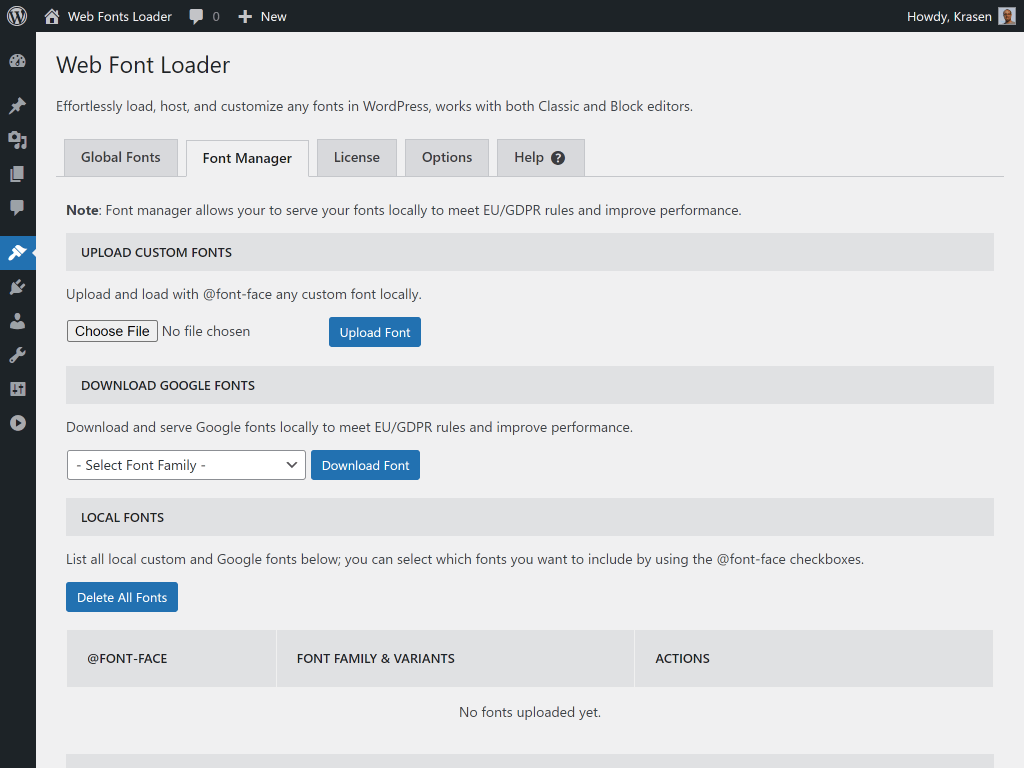Click the No fonts uploaded yet message
This screenshot has width=1024, height=768.
coord(530,712)
